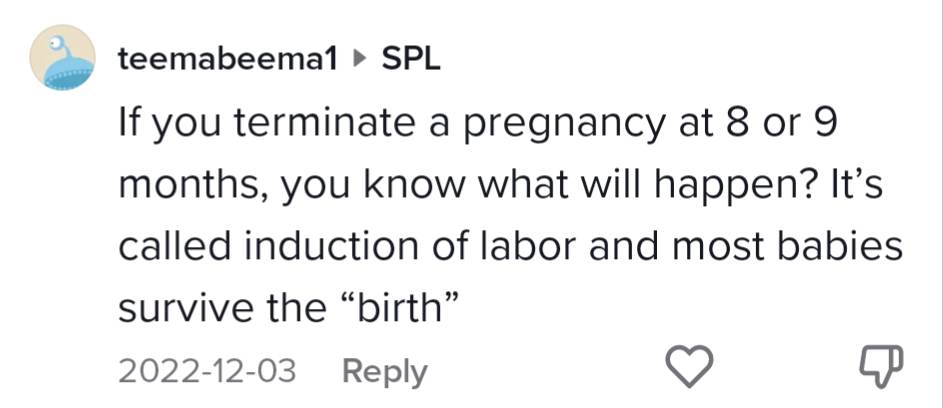Open teemabeema1's profile avatar
This screenshot has width=943, height=408.
(62, 59)
